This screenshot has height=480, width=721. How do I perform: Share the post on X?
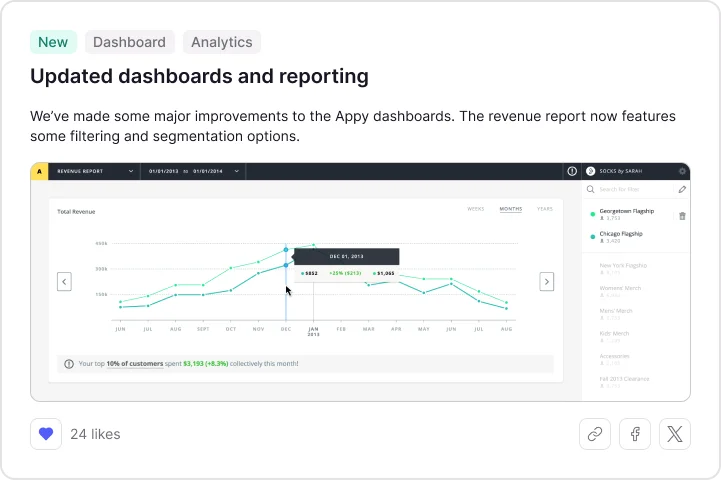click(675, 434)
